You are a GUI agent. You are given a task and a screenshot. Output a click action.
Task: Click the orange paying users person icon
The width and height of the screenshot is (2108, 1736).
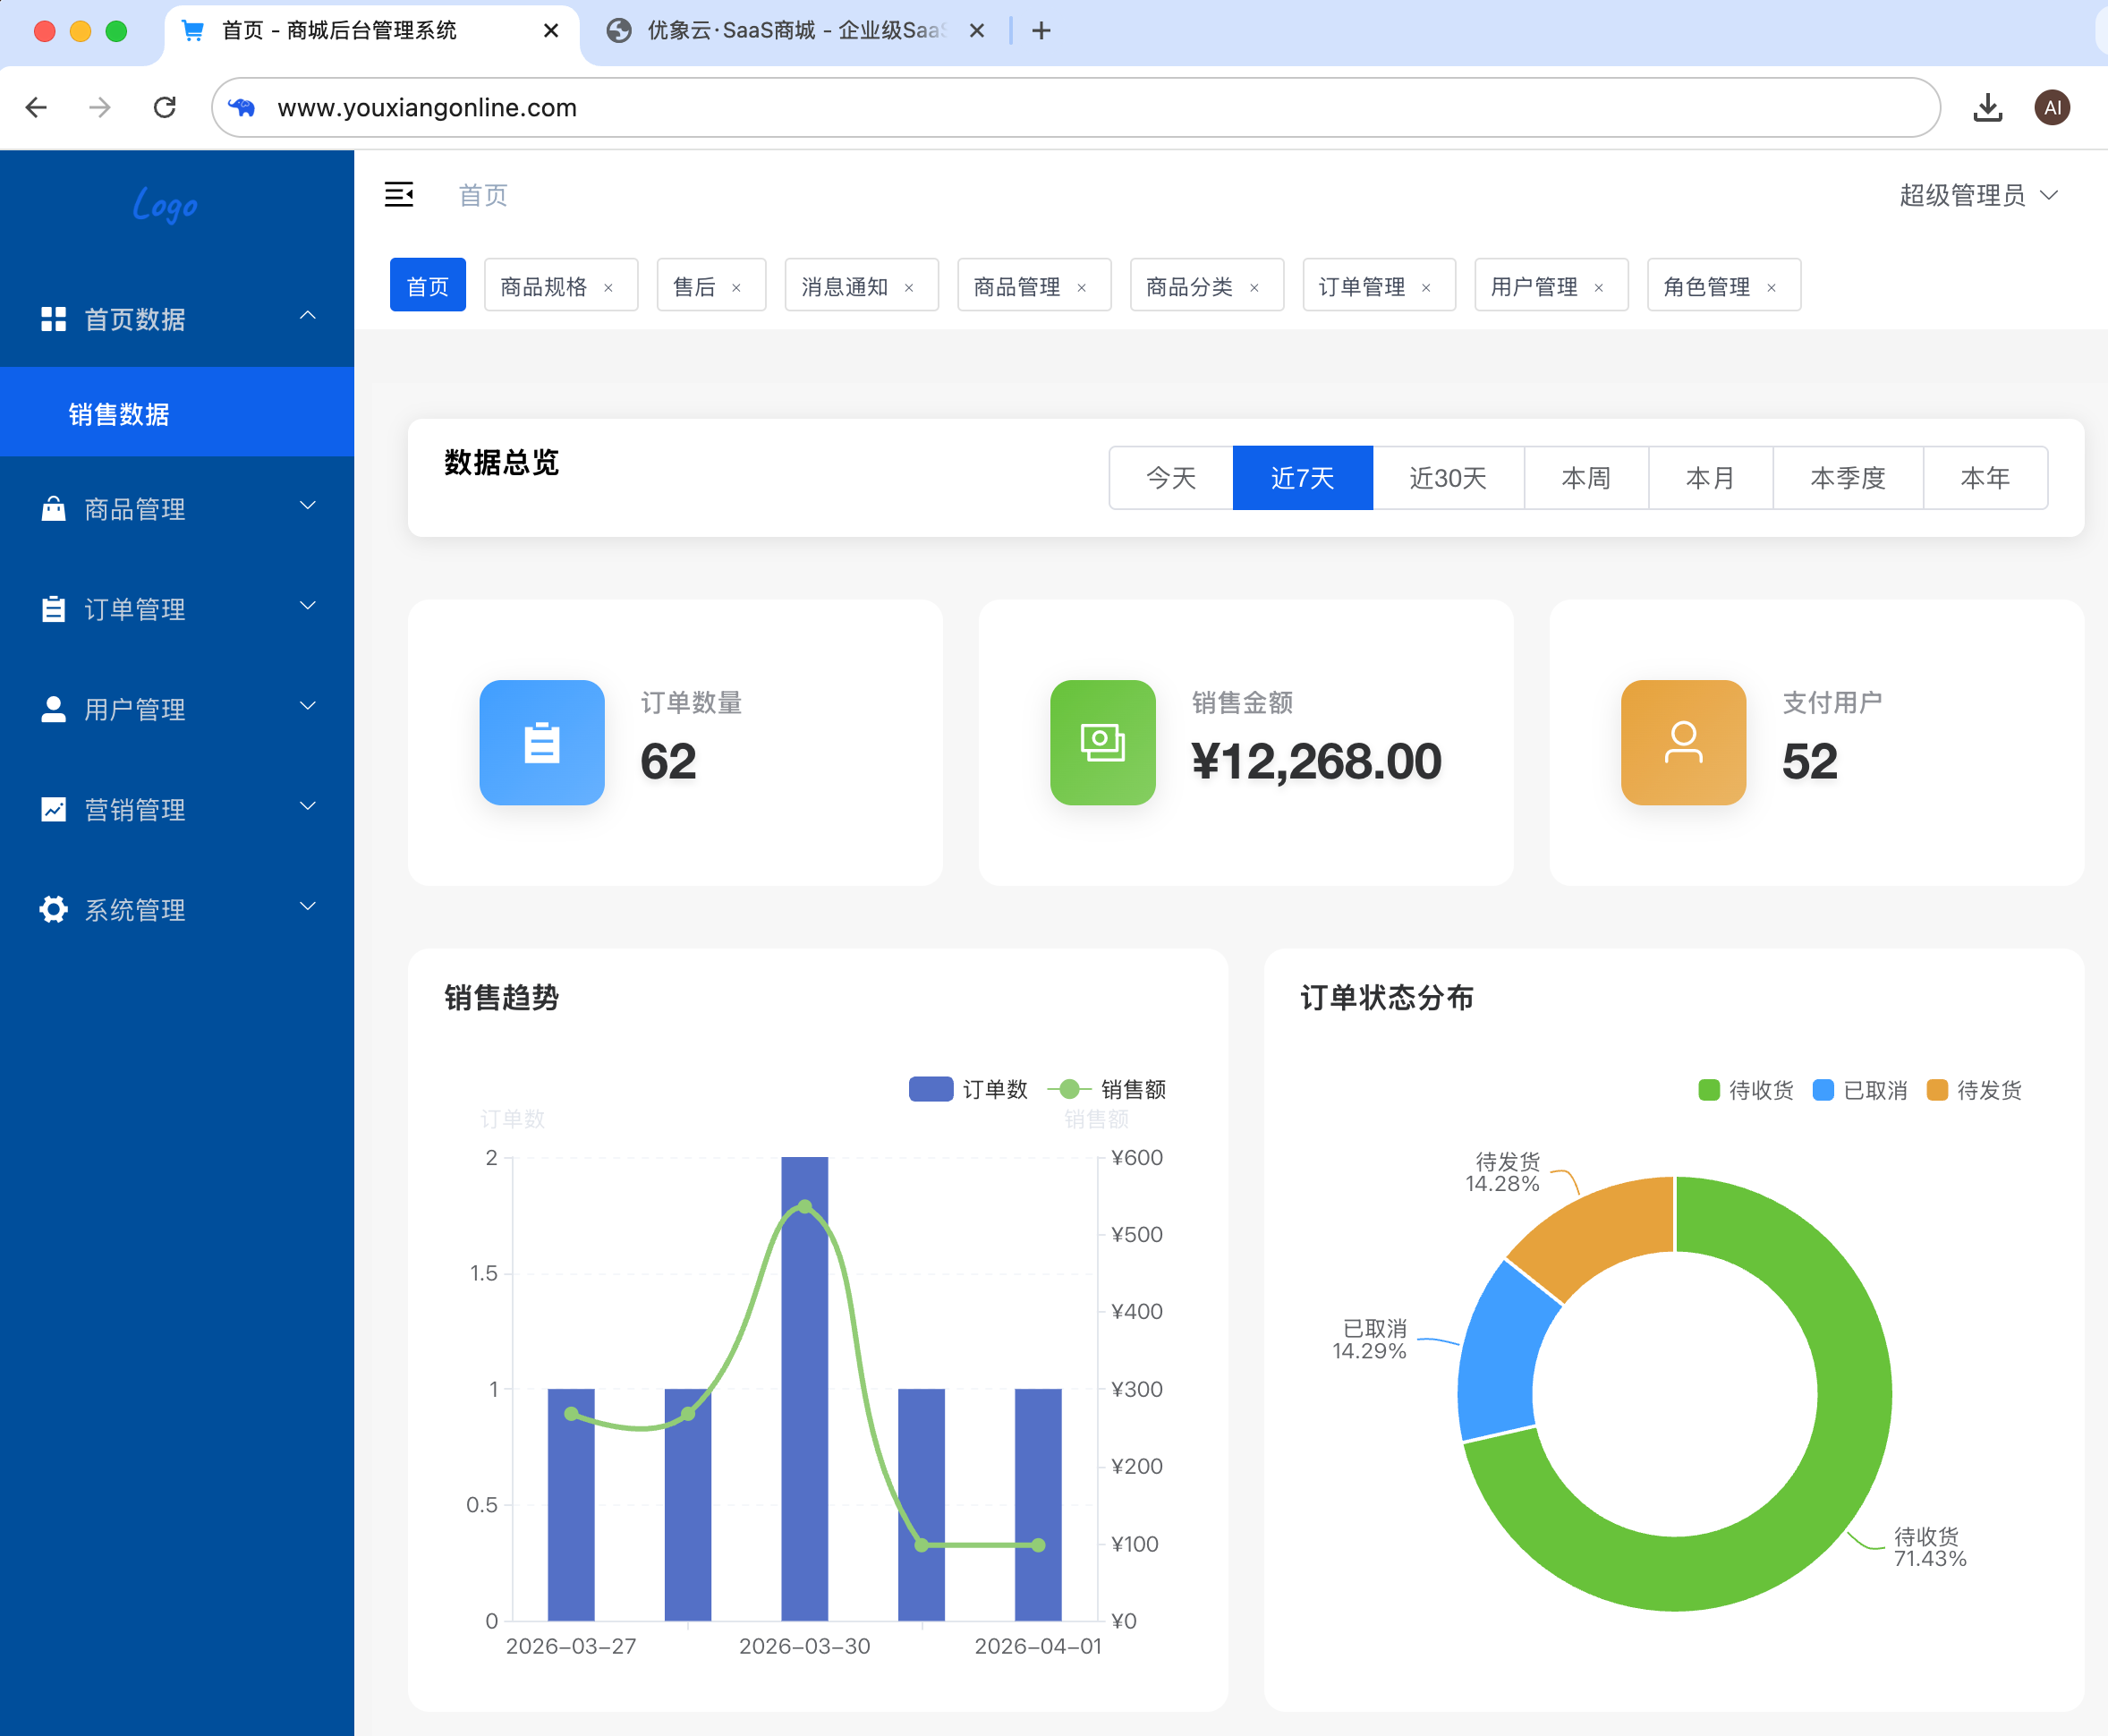pyautogui.click(x=1682, y=743)
